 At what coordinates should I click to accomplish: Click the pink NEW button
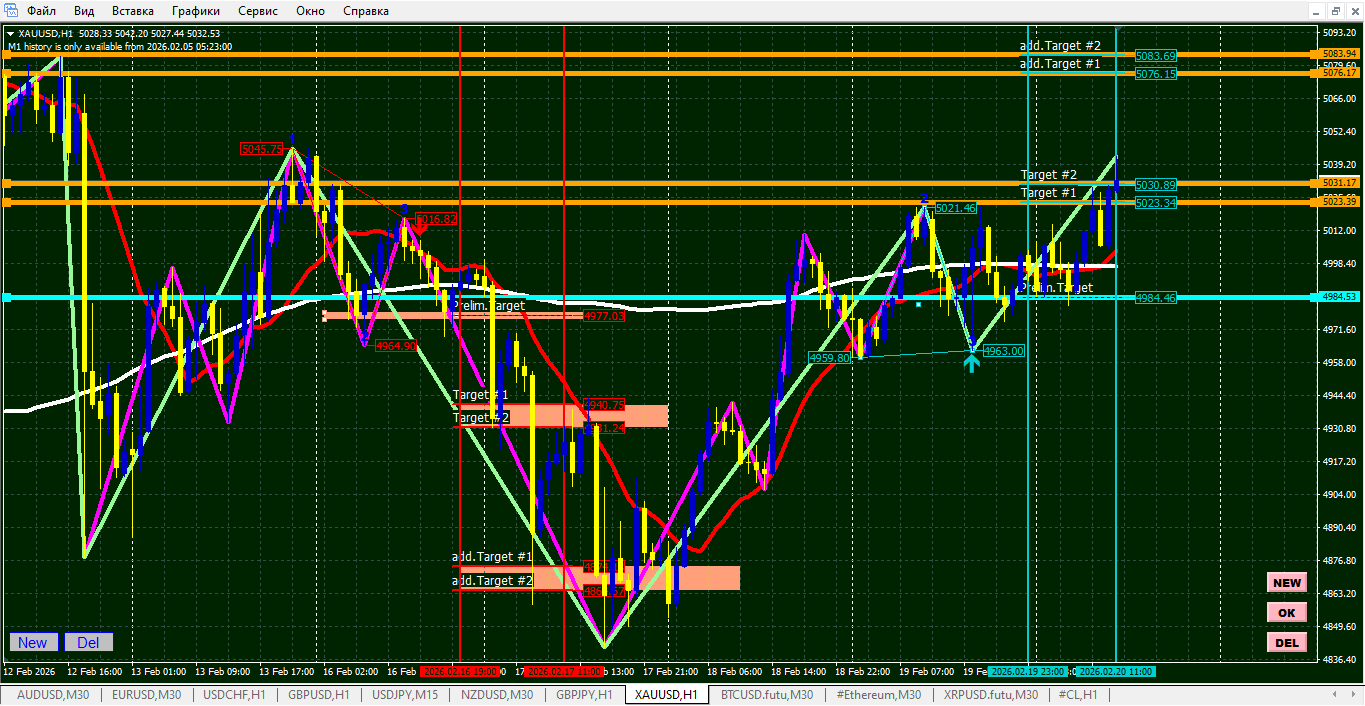[x=1287, y=583]
